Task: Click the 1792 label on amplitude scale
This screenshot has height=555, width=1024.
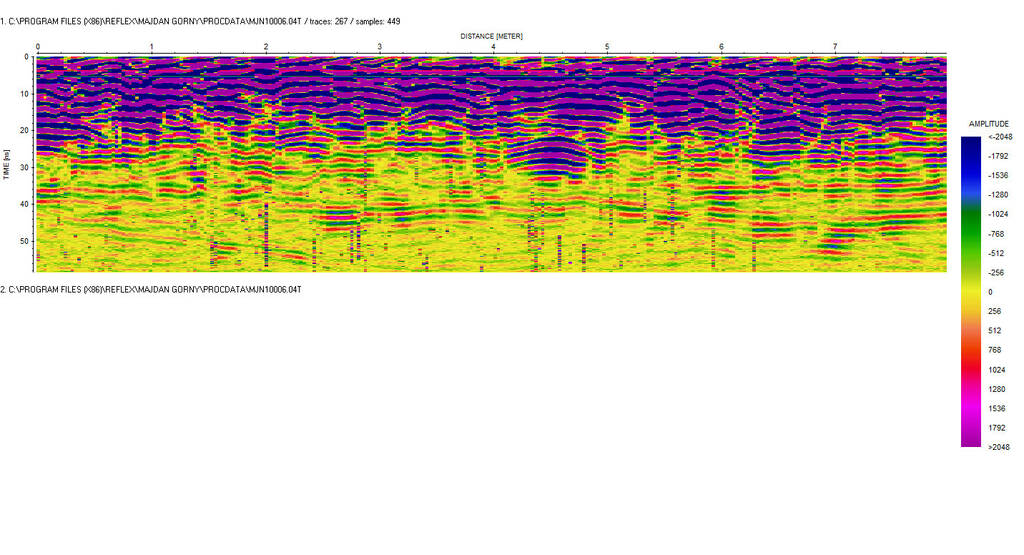Action: coord(996,428)
